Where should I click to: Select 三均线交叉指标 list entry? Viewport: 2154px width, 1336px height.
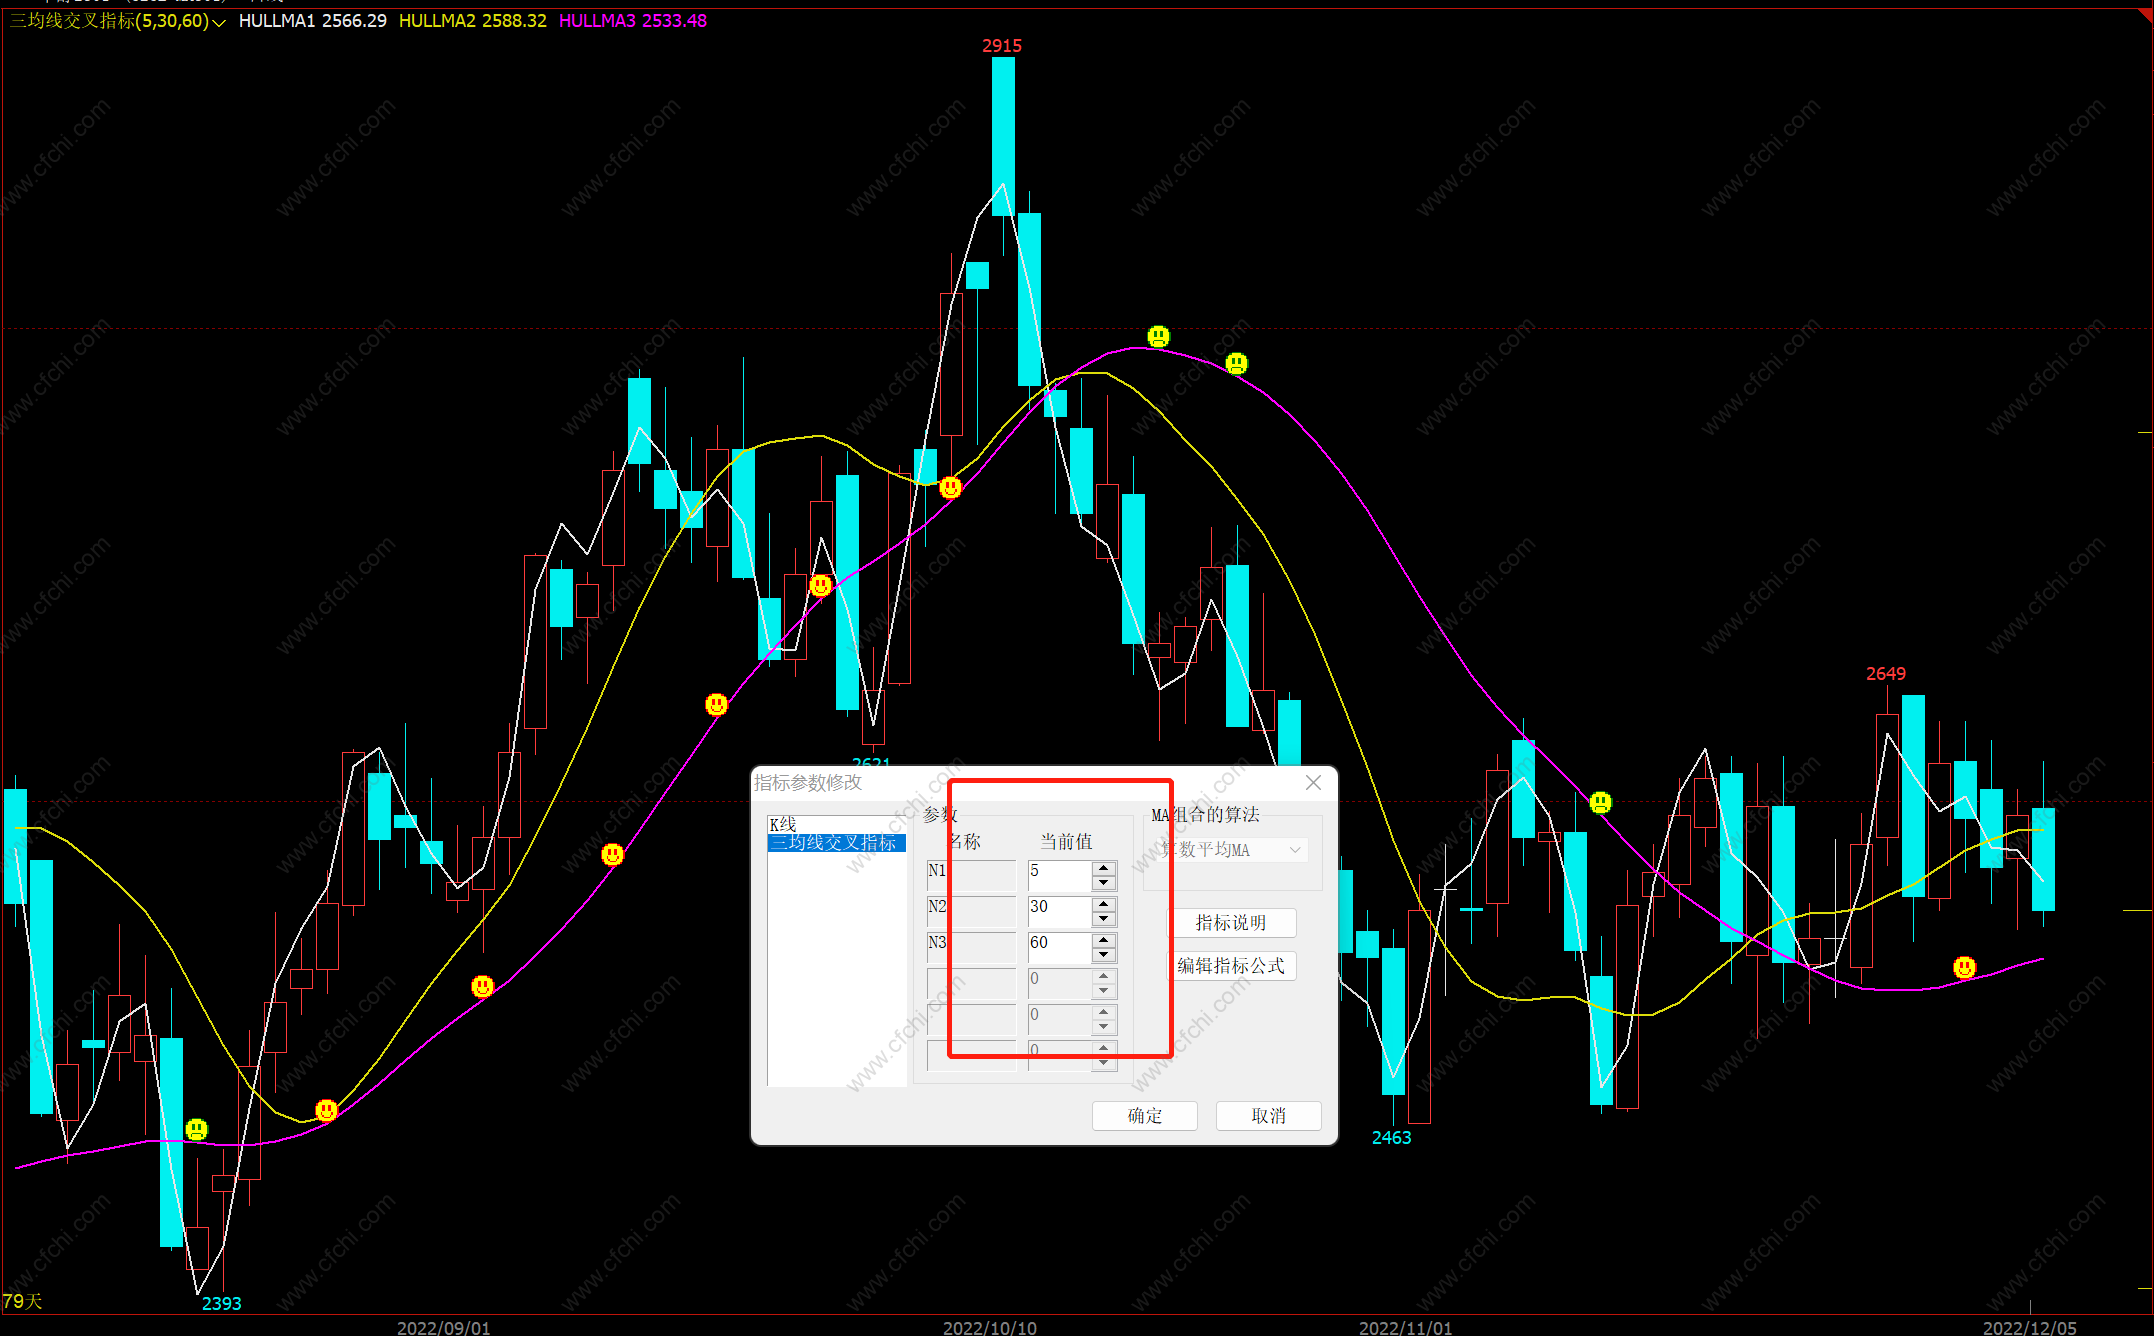(x=834, y=843)
